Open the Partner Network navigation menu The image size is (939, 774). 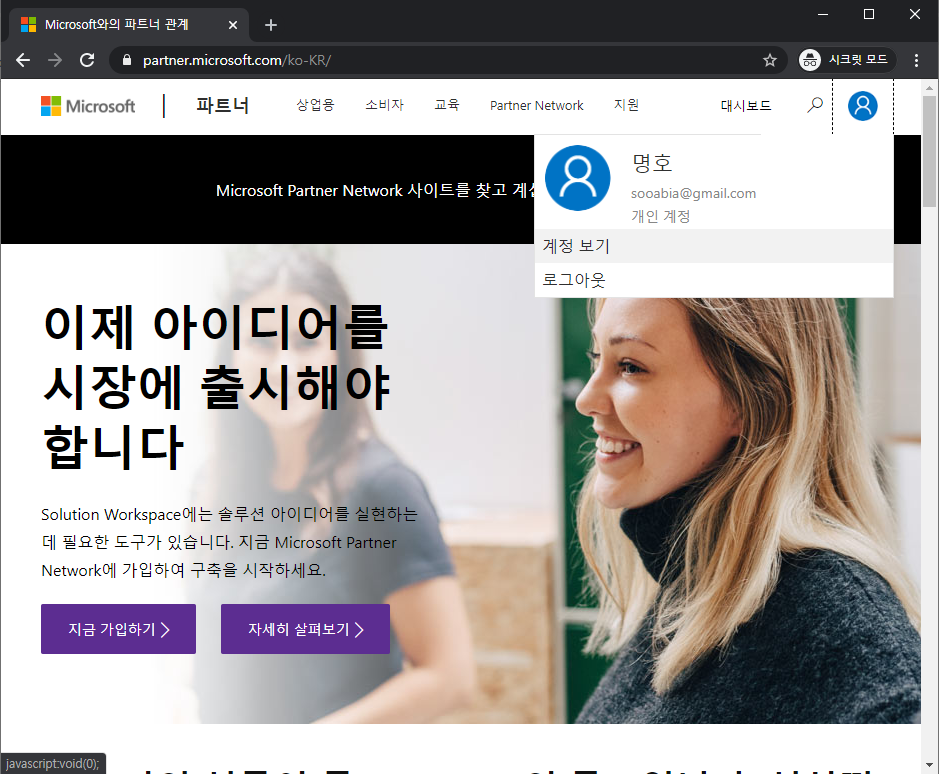537,105
